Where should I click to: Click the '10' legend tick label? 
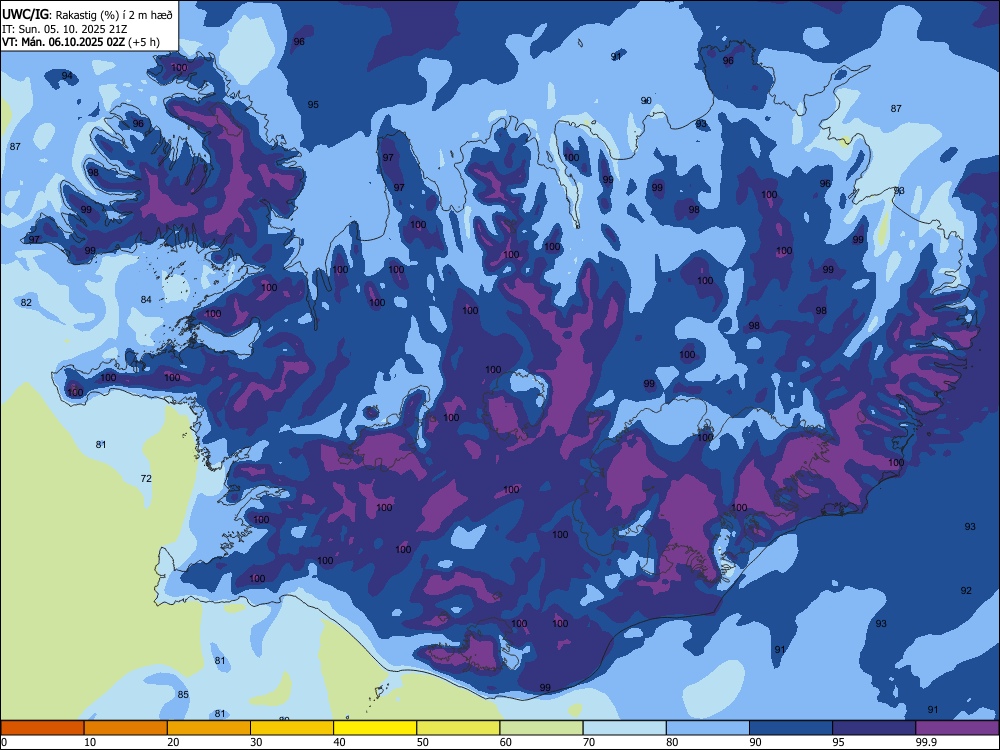[90, 742]
